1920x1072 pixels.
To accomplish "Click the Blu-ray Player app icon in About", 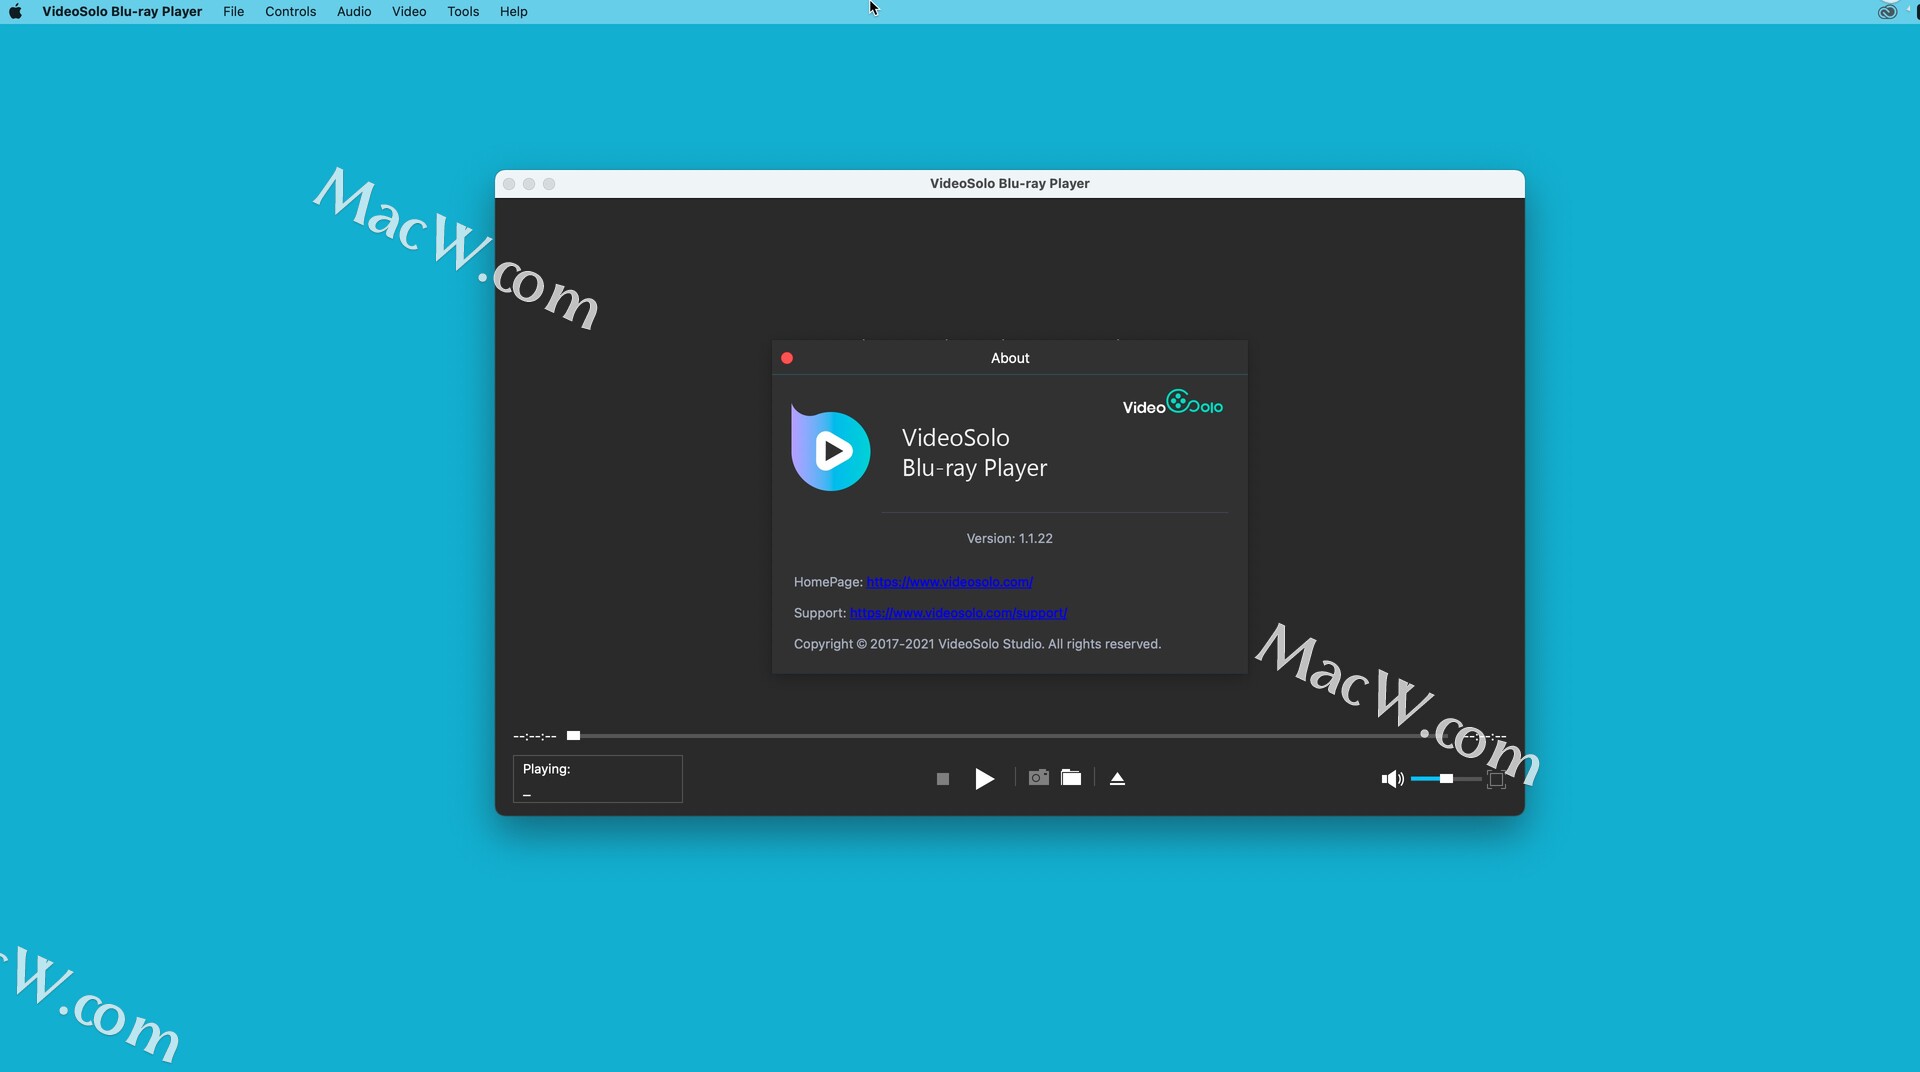I will coord(831,448).
